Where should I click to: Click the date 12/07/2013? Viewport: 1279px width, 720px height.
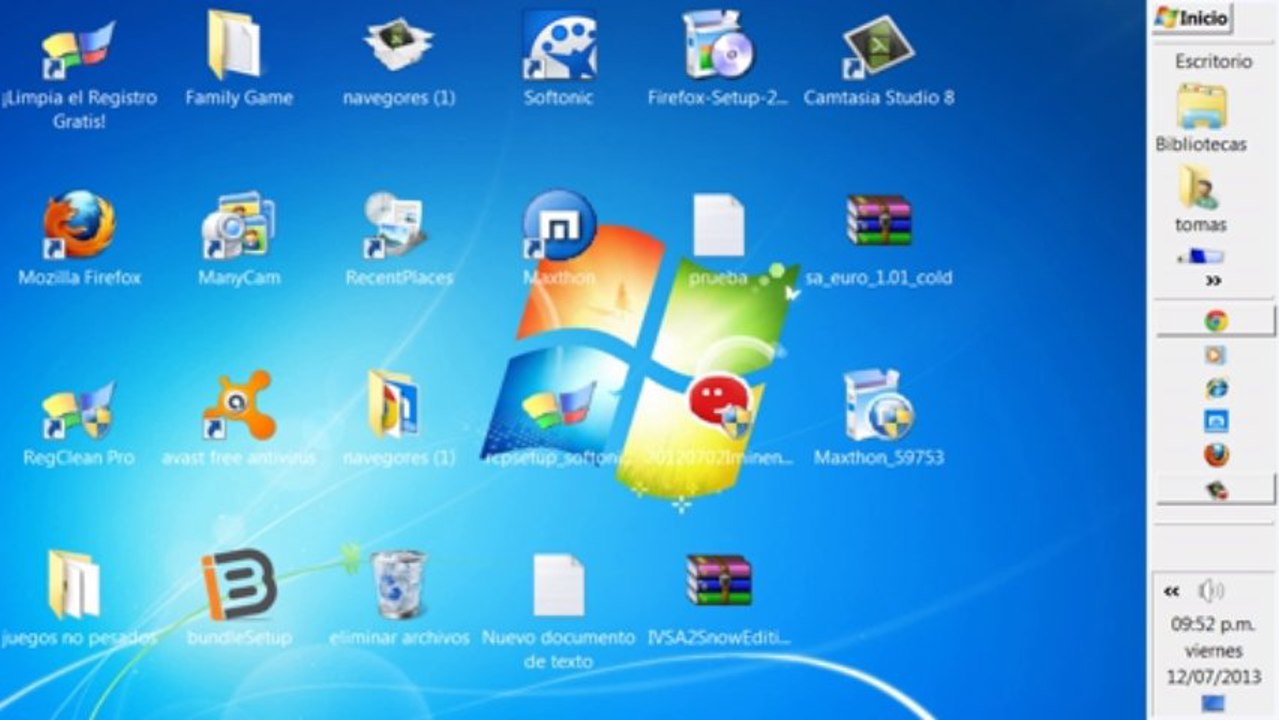[1213, 676]
